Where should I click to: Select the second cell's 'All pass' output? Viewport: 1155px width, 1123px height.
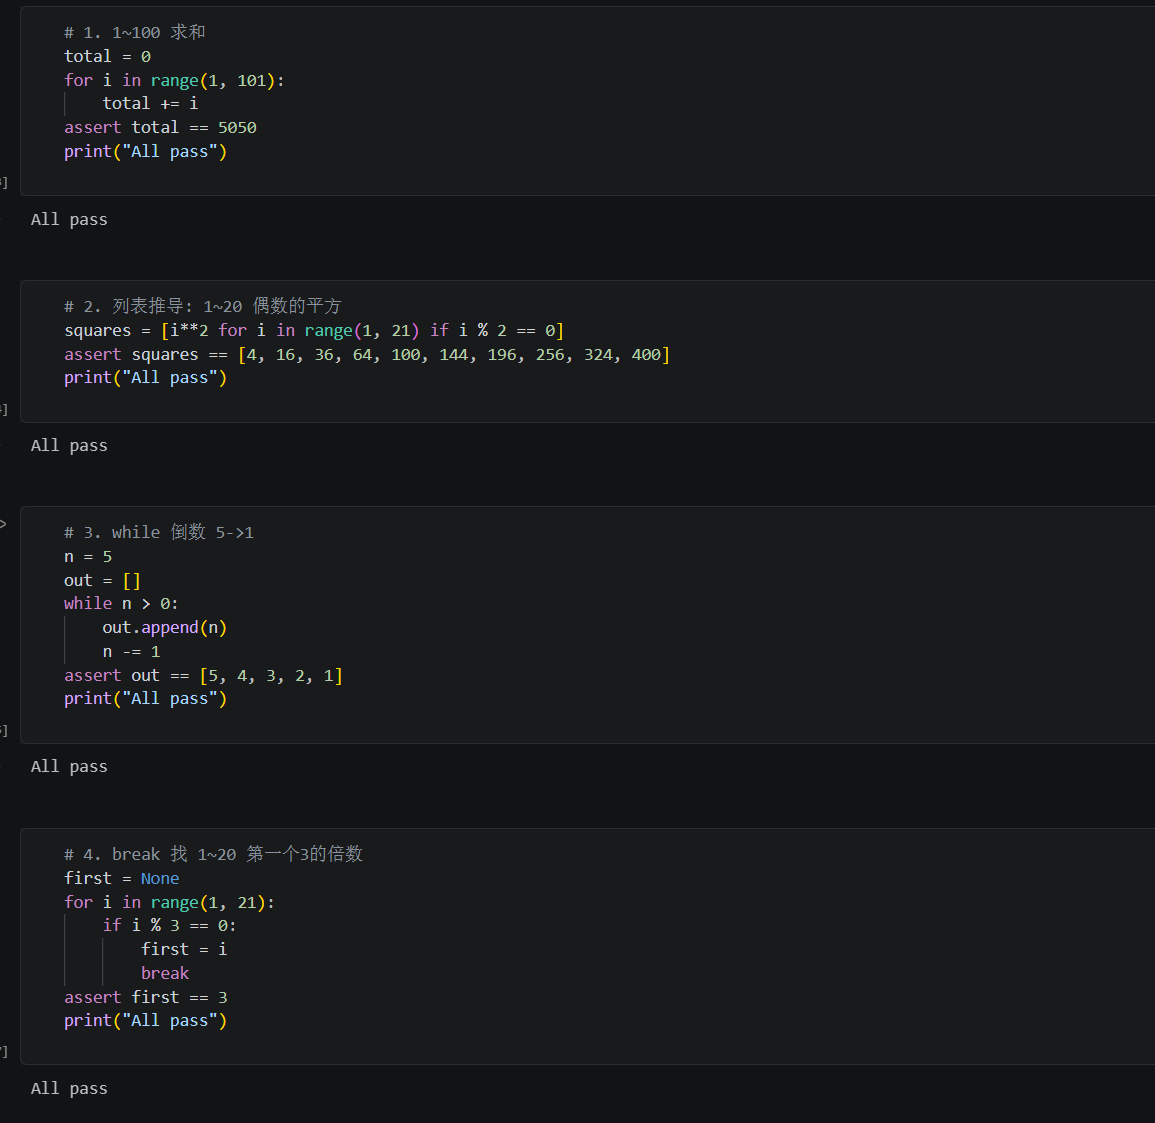69,446
